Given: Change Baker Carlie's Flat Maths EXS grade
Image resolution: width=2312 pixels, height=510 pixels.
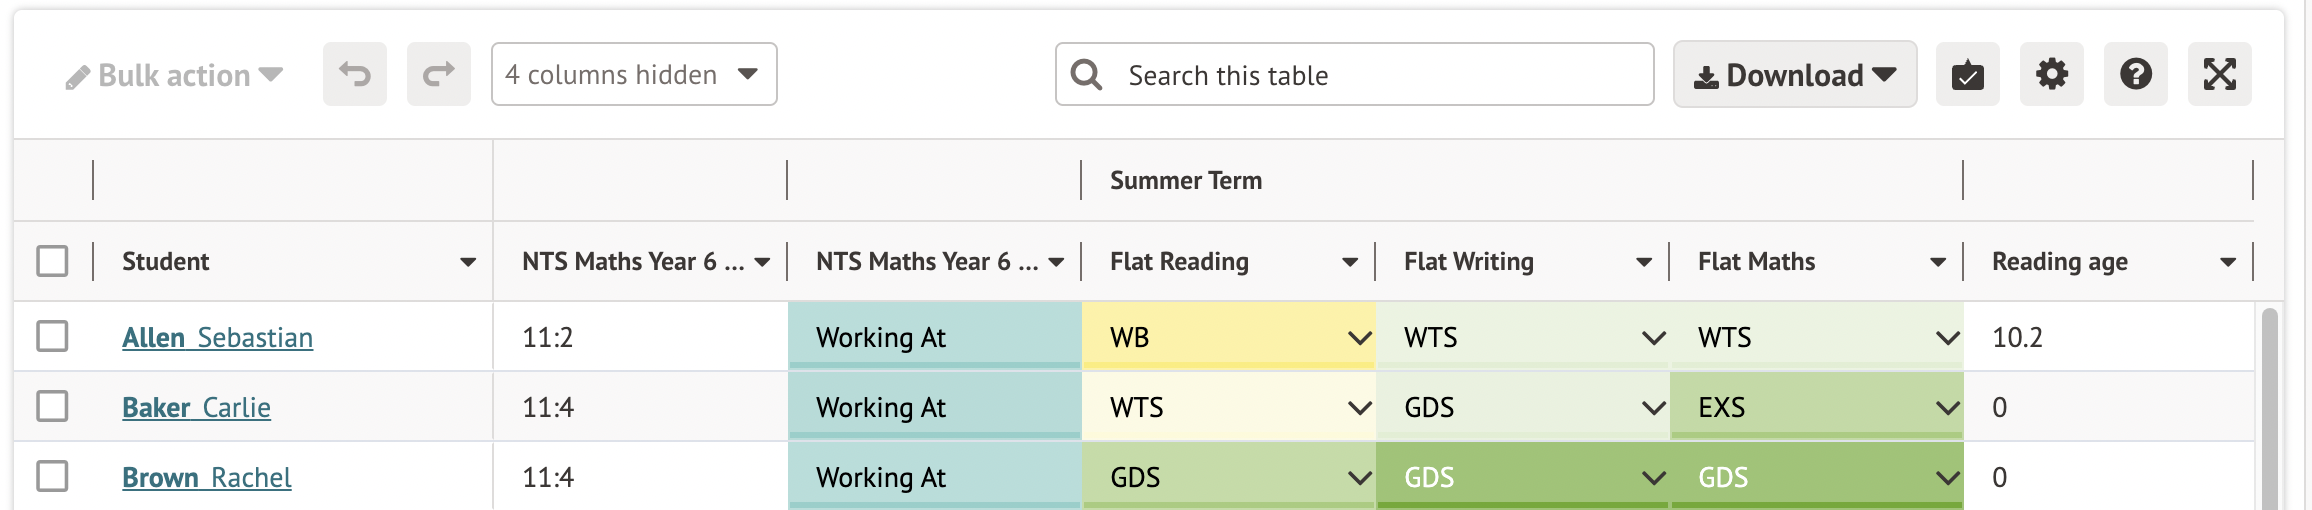Looking at the screenshot, I should (x=1947, y=408).
